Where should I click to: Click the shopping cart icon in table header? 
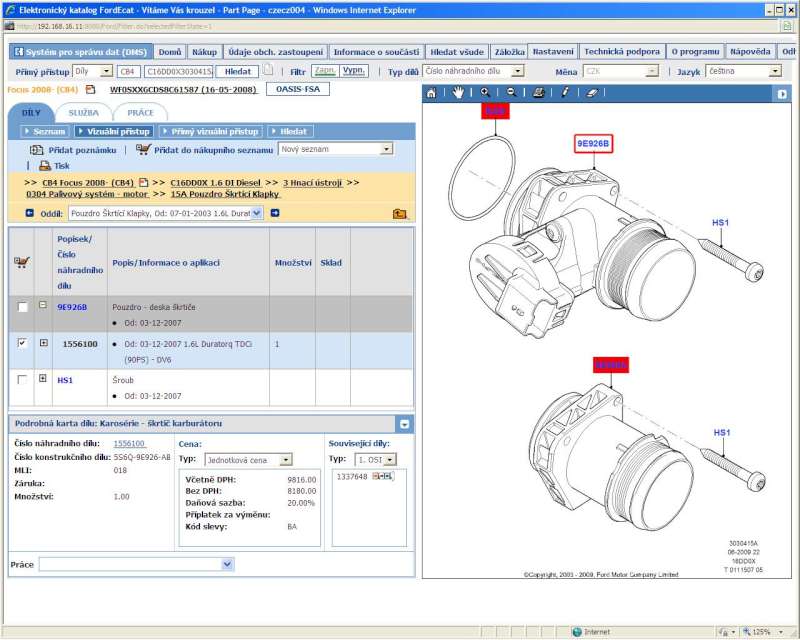tap(21, 263)
